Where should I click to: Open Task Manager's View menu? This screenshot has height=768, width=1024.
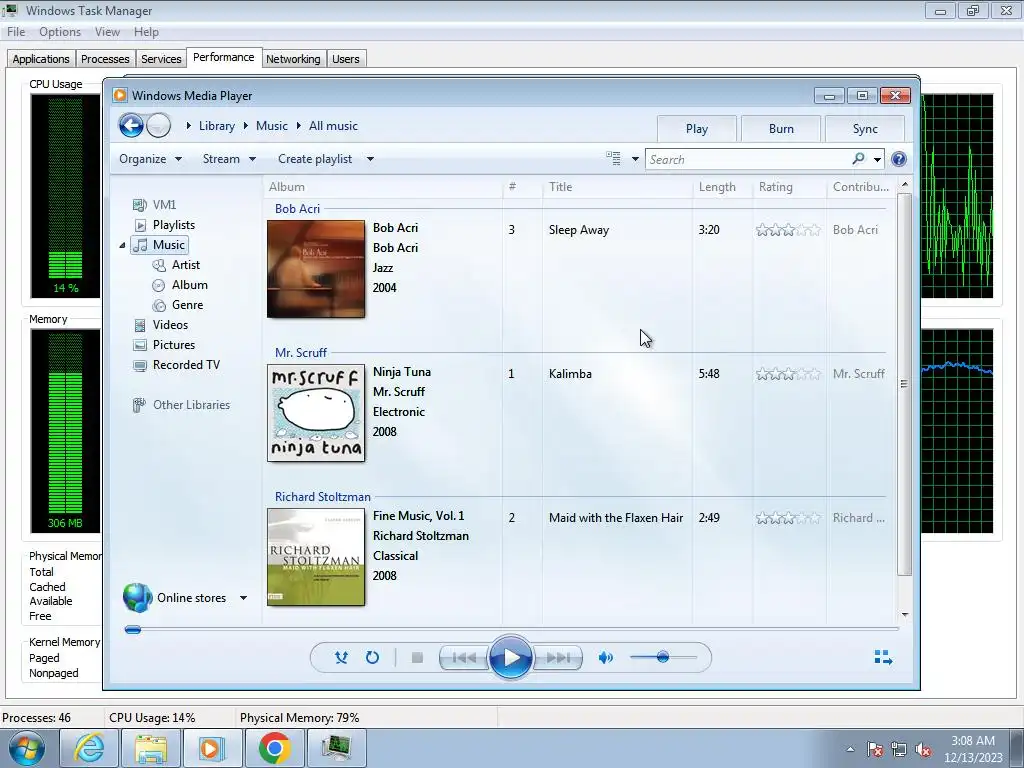point(107,31)
